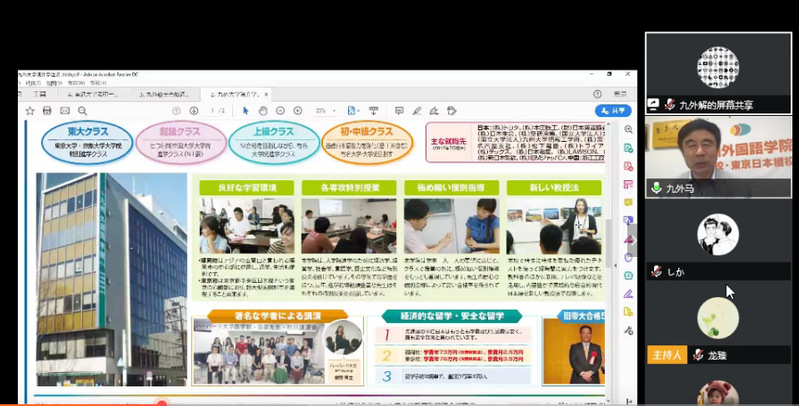Click the email envelope icon
The height and width of the screenshot is (406, 799).
pyautogui.click(x=65, y=110)
